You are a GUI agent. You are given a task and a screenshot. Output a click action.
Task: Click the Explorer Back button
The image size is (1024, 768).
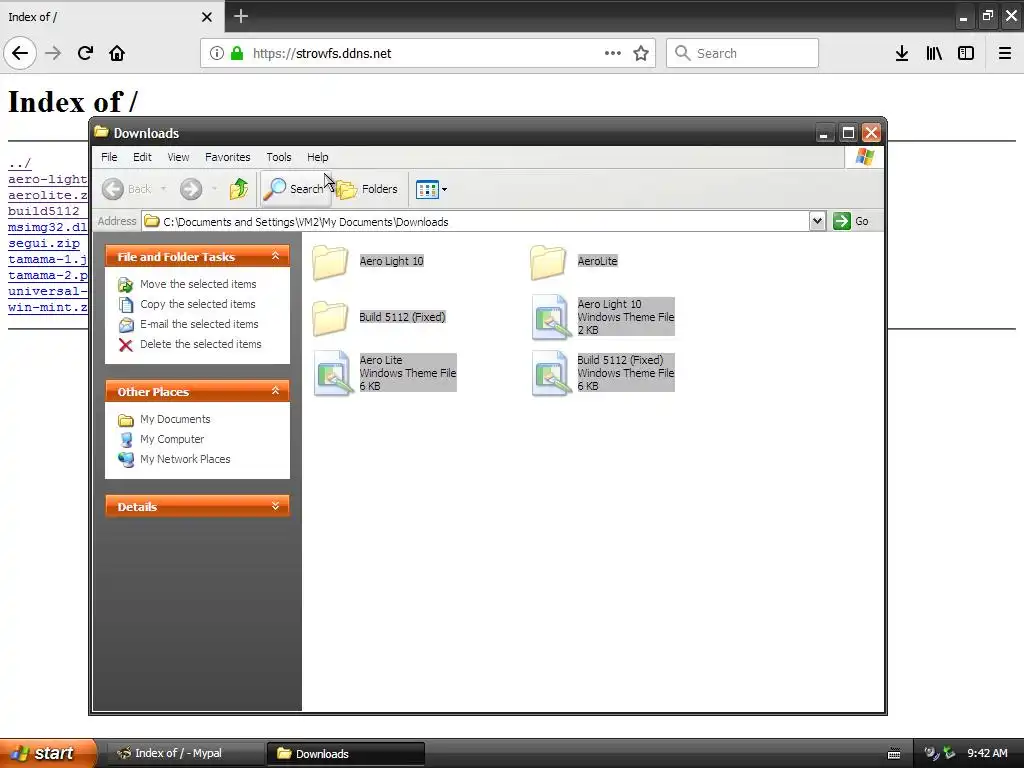(127, 189)
